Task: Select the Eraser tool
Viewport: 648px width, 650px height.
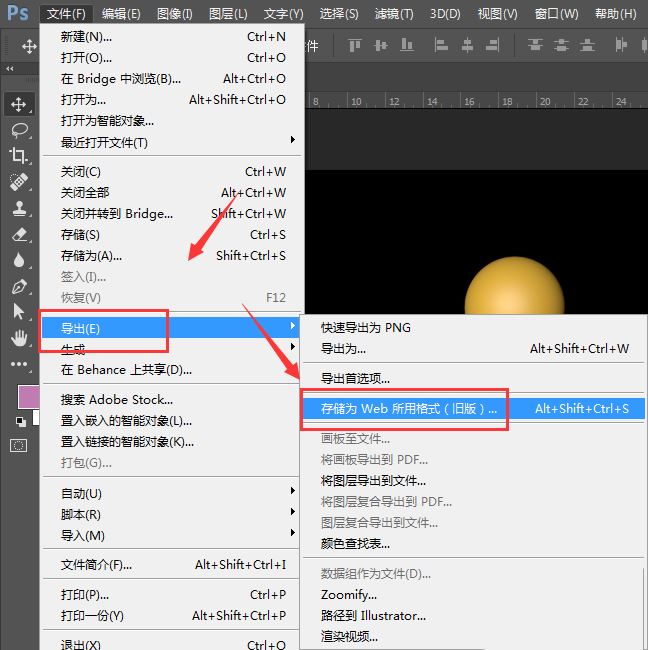Action: pyautogui.click(x=19, y=234)
